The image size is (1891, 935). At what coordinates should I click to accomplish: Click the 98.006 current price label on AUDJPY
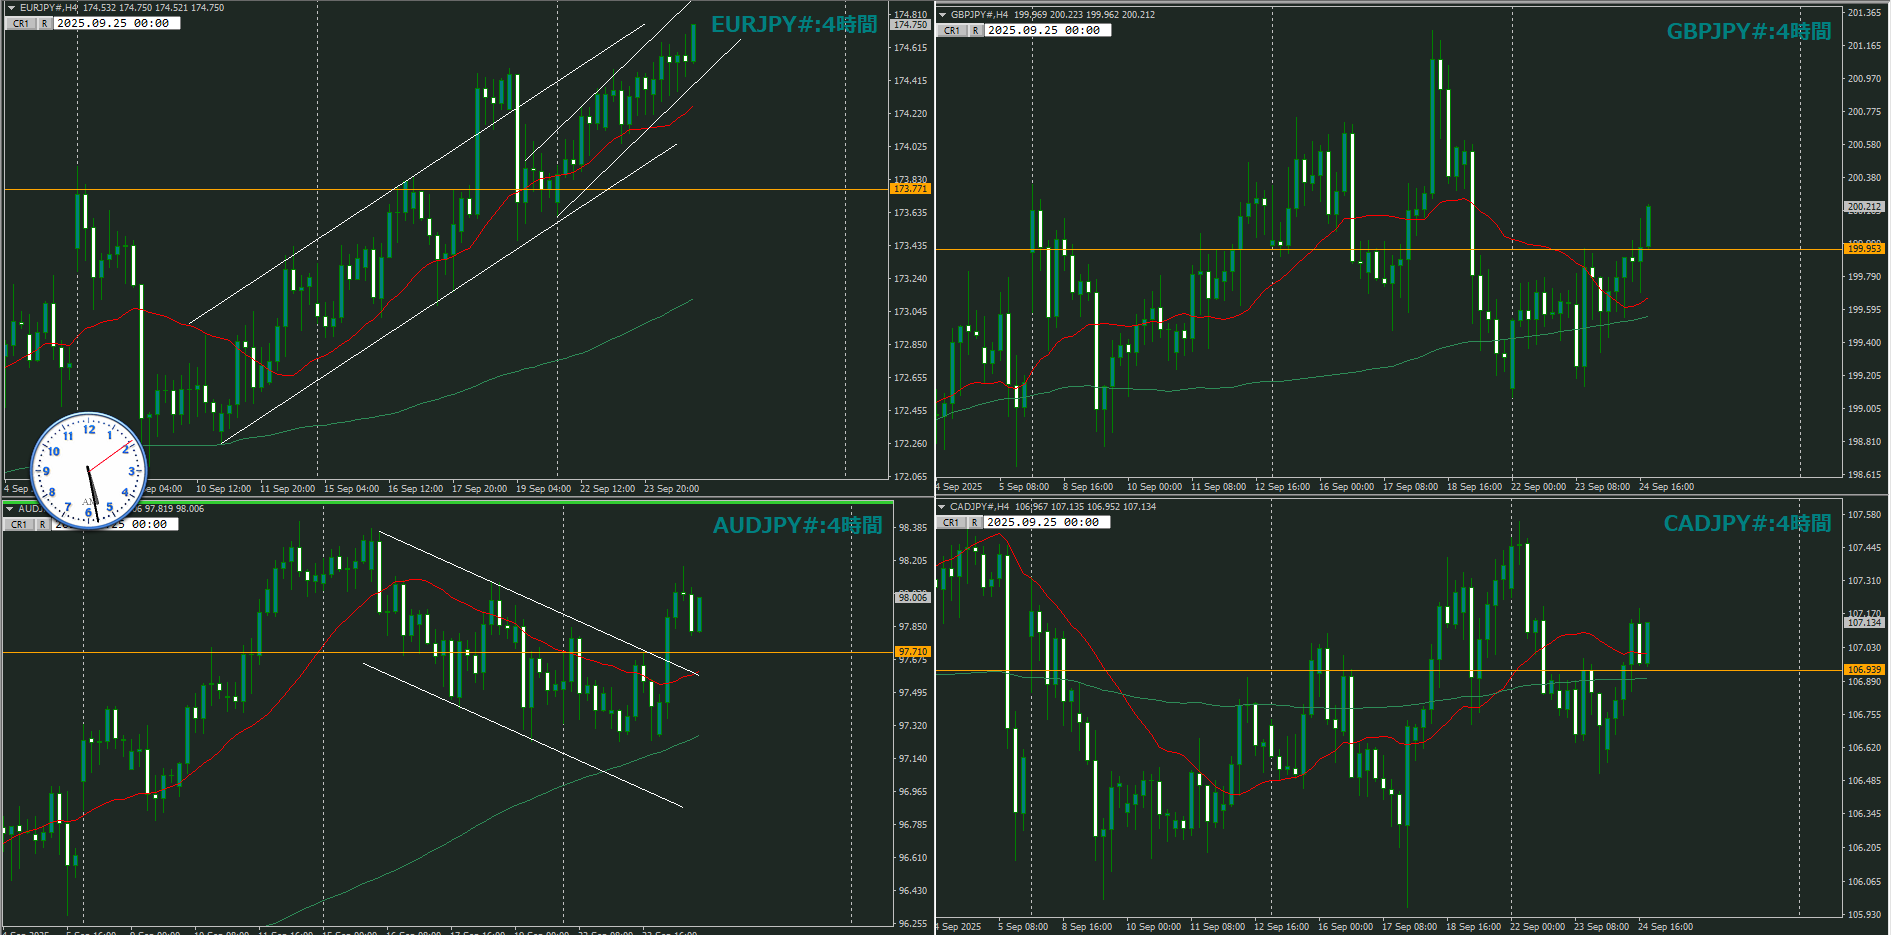912,597
